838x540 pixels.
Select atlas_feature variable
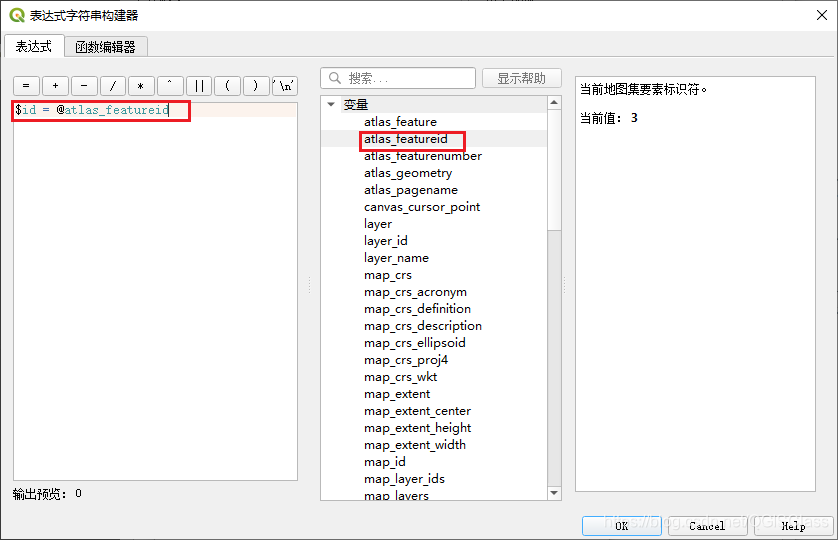(400, 122)
